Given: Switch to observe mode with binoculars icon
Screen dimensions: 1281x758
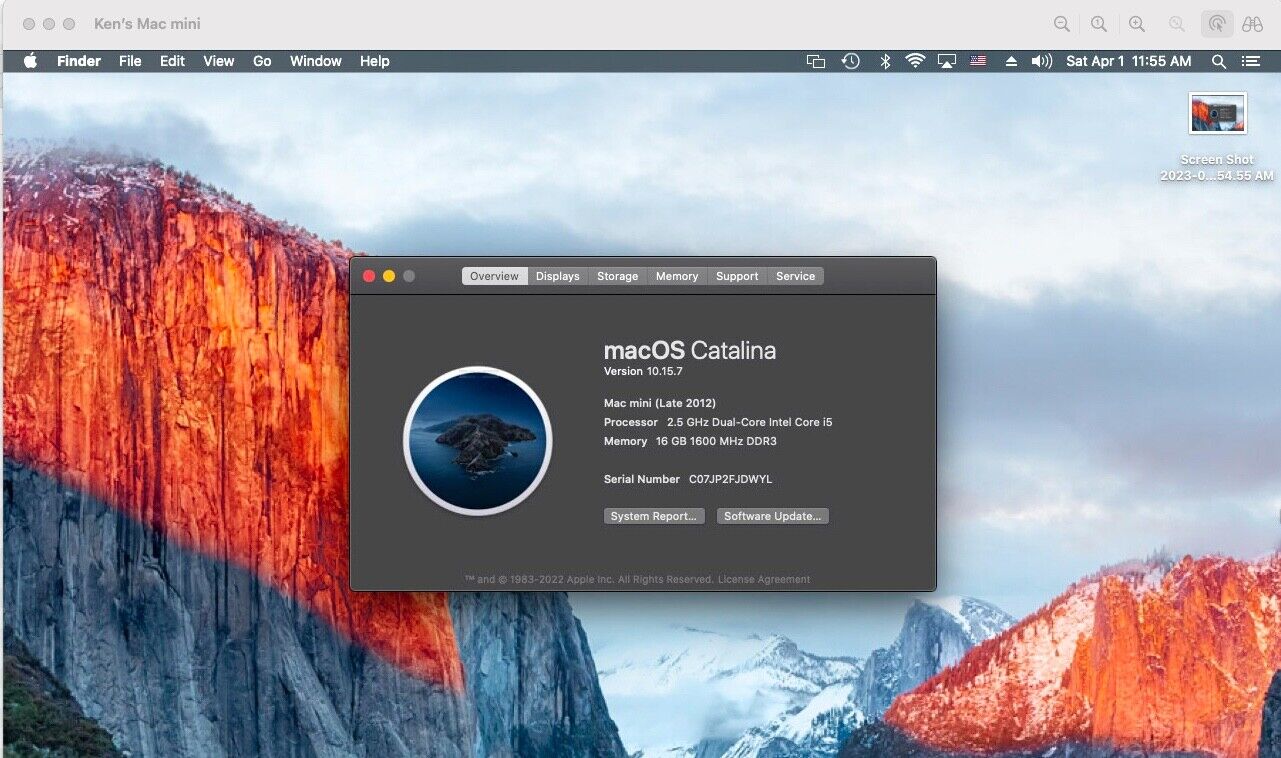Looking at the screenshot, I should click(1252, 24).
